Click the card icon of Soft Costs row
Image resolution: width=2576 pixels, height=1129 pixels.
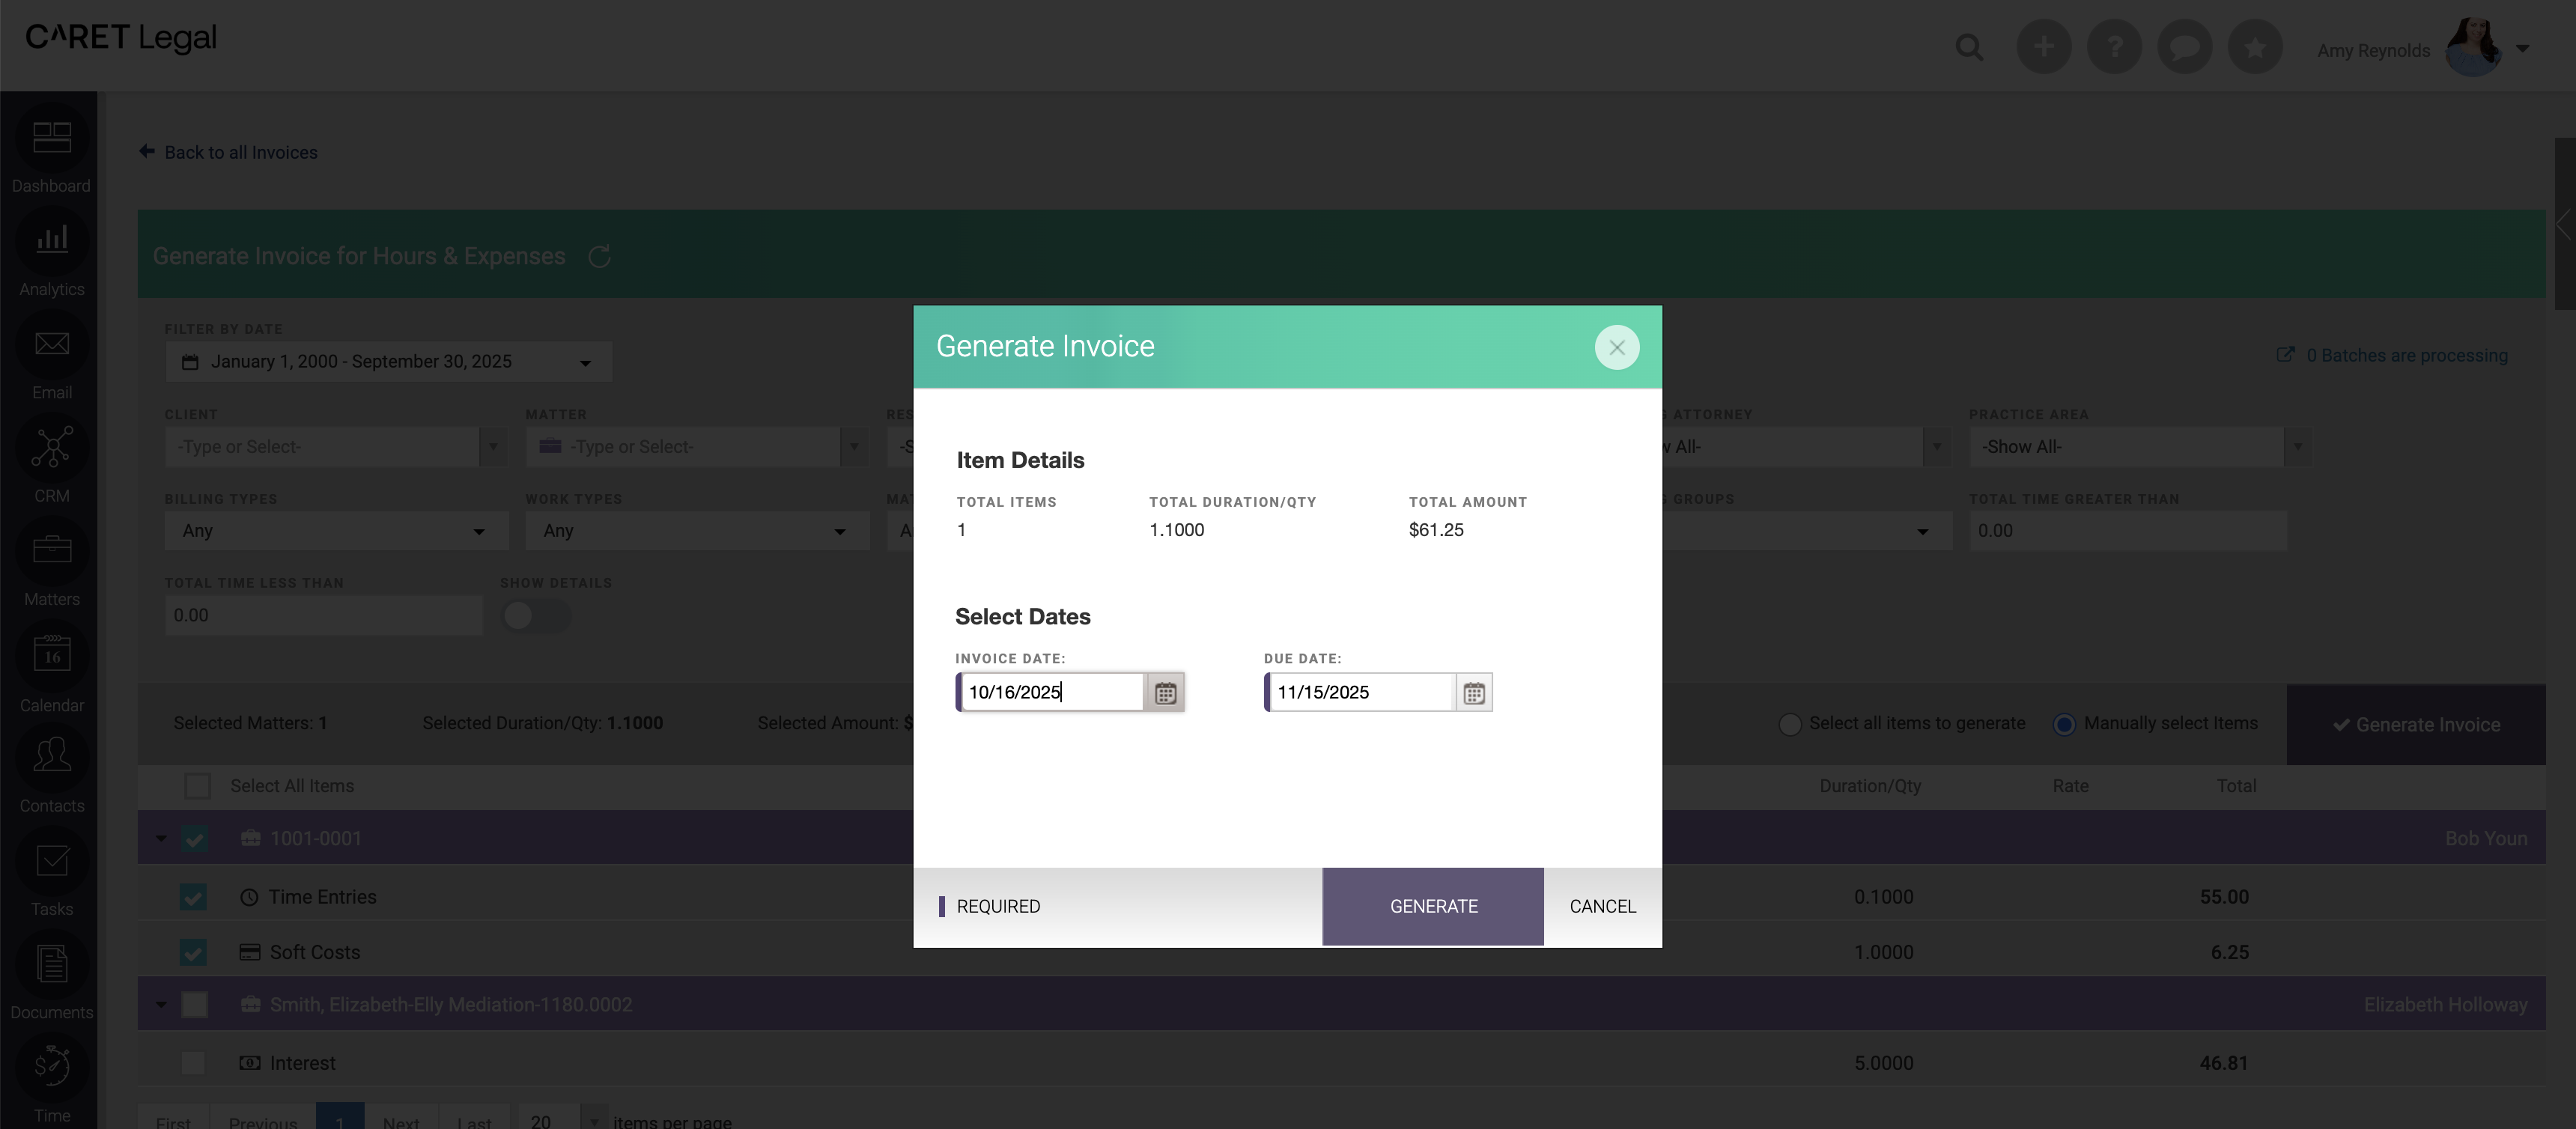pyautogui.click(x=249, y=952)
